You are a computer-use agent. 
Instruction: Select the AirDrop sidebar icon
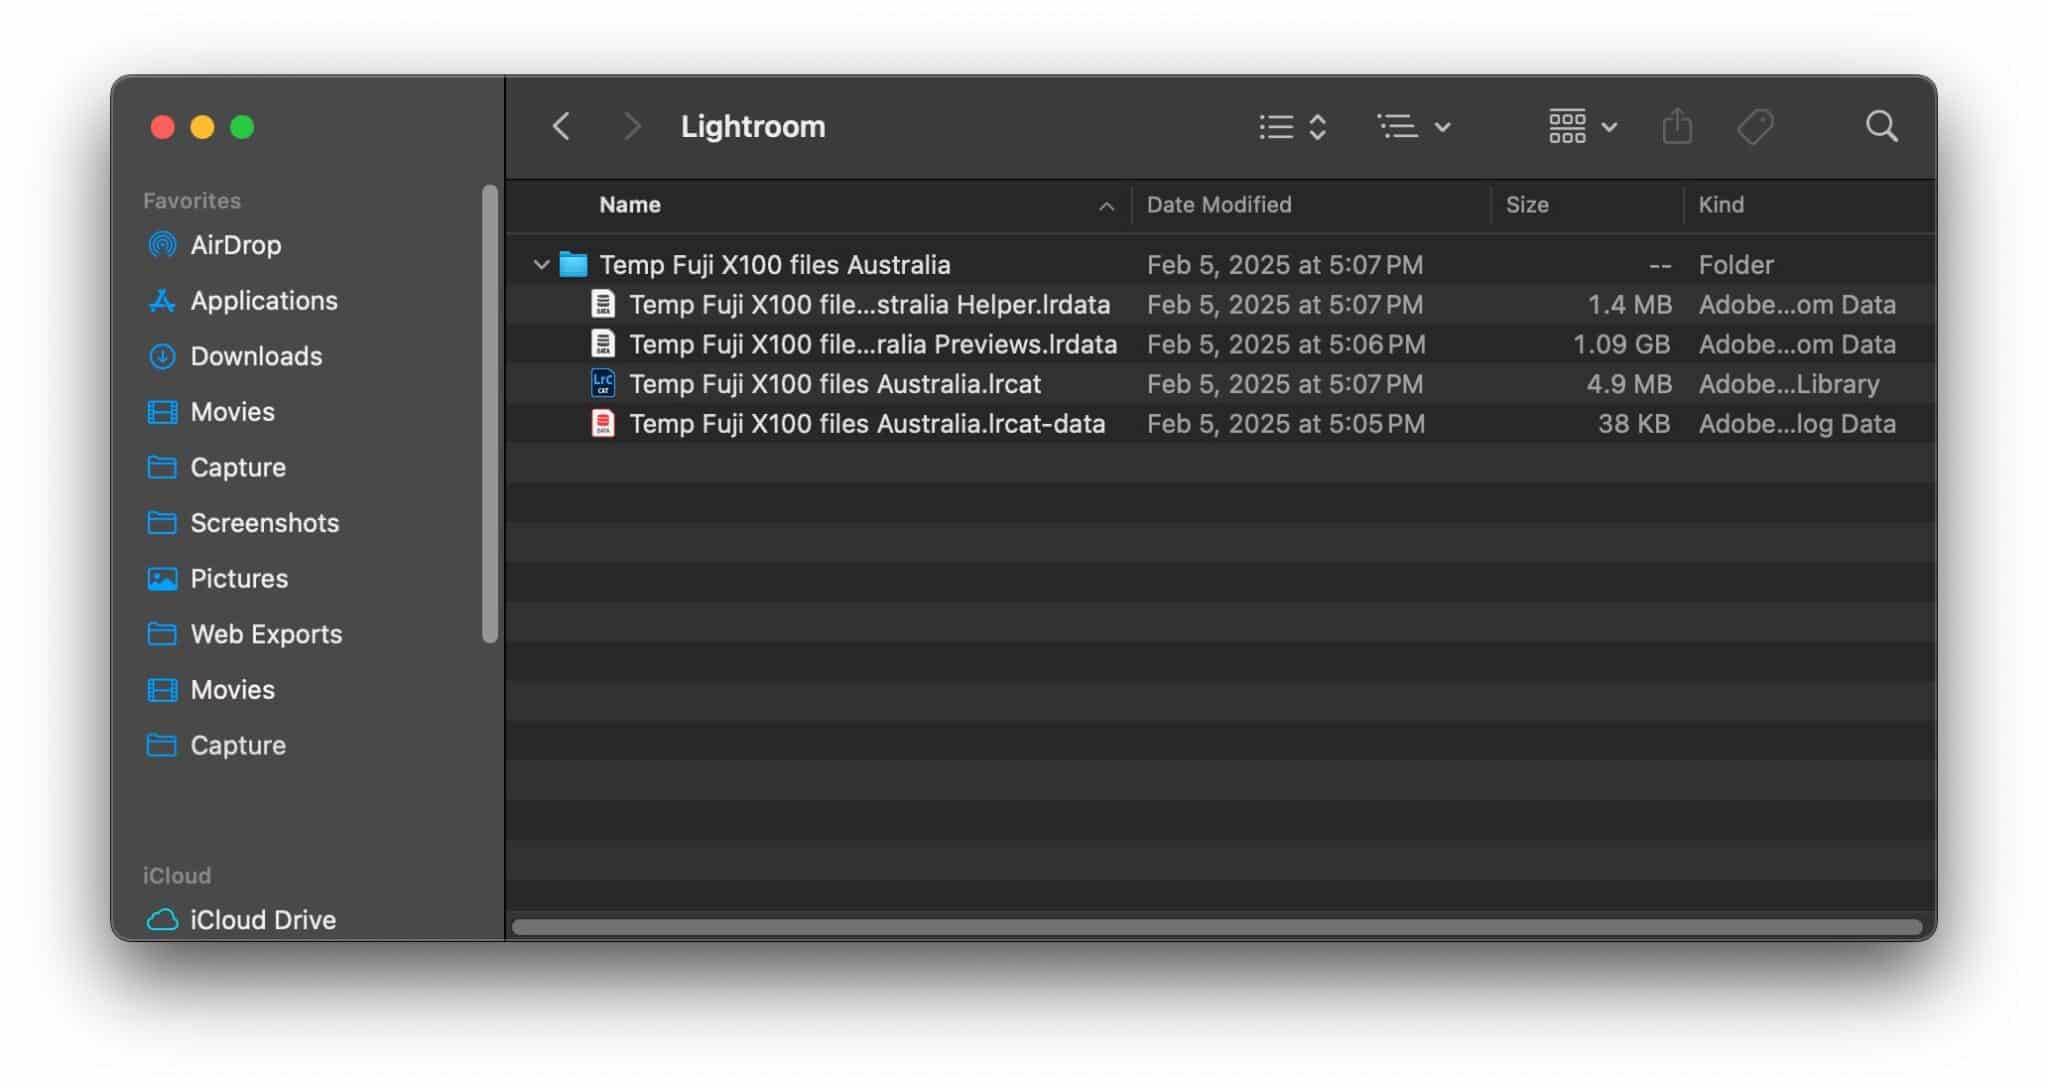pyautogui.click(x=234, y=244)
